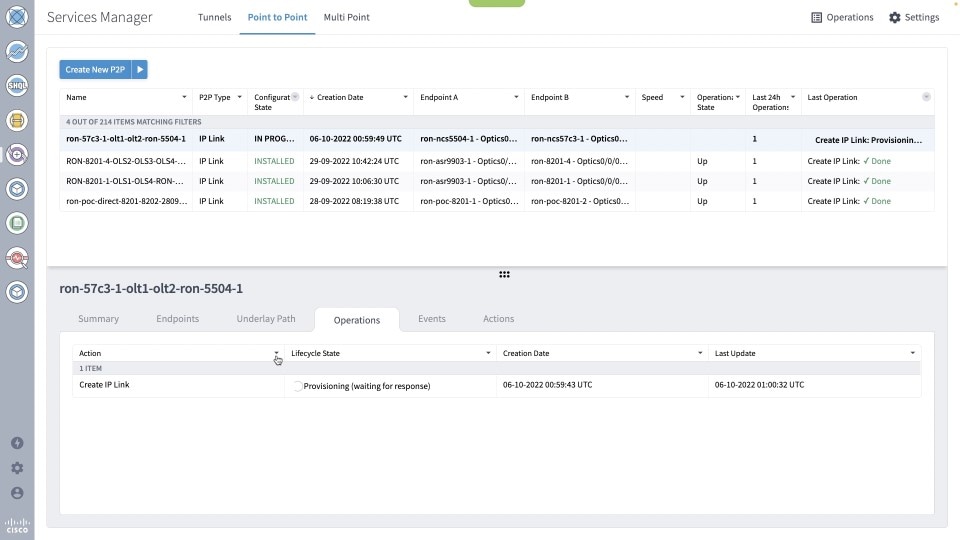The height and width of the screenshot is (540, 960).
Task: Select row RON-8201-1-OLS1-OLS4-RON
Action: click(497, 181)
